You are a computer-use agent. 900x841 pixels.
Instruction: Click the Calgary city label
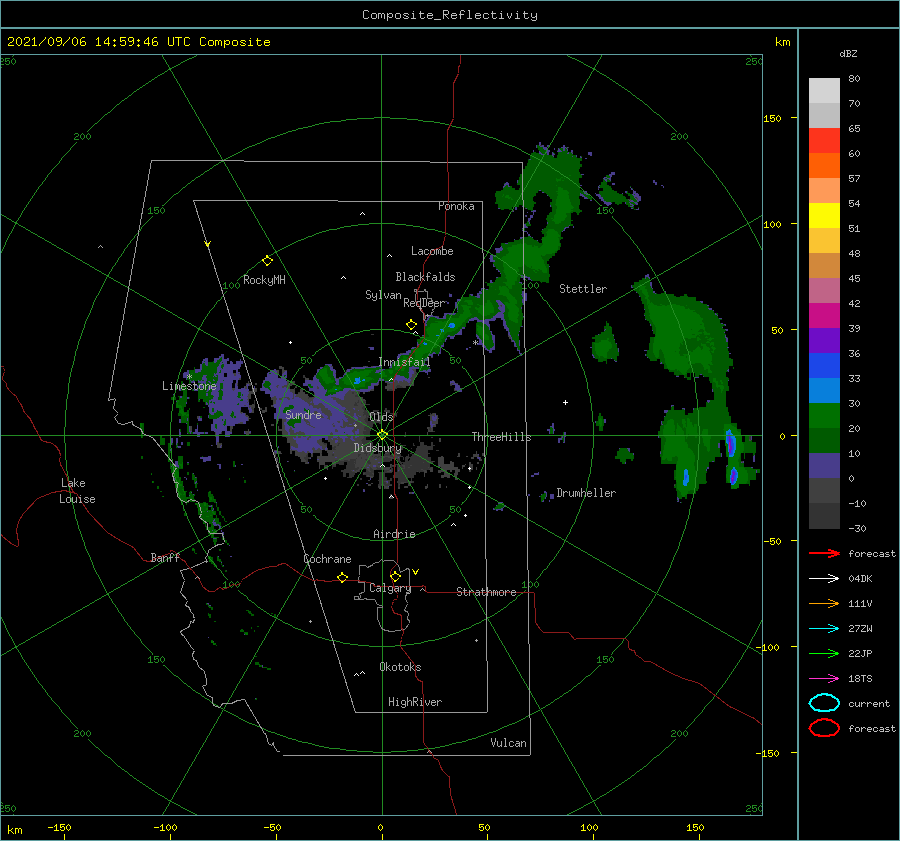pyautogui.click(x=390, y=588)
